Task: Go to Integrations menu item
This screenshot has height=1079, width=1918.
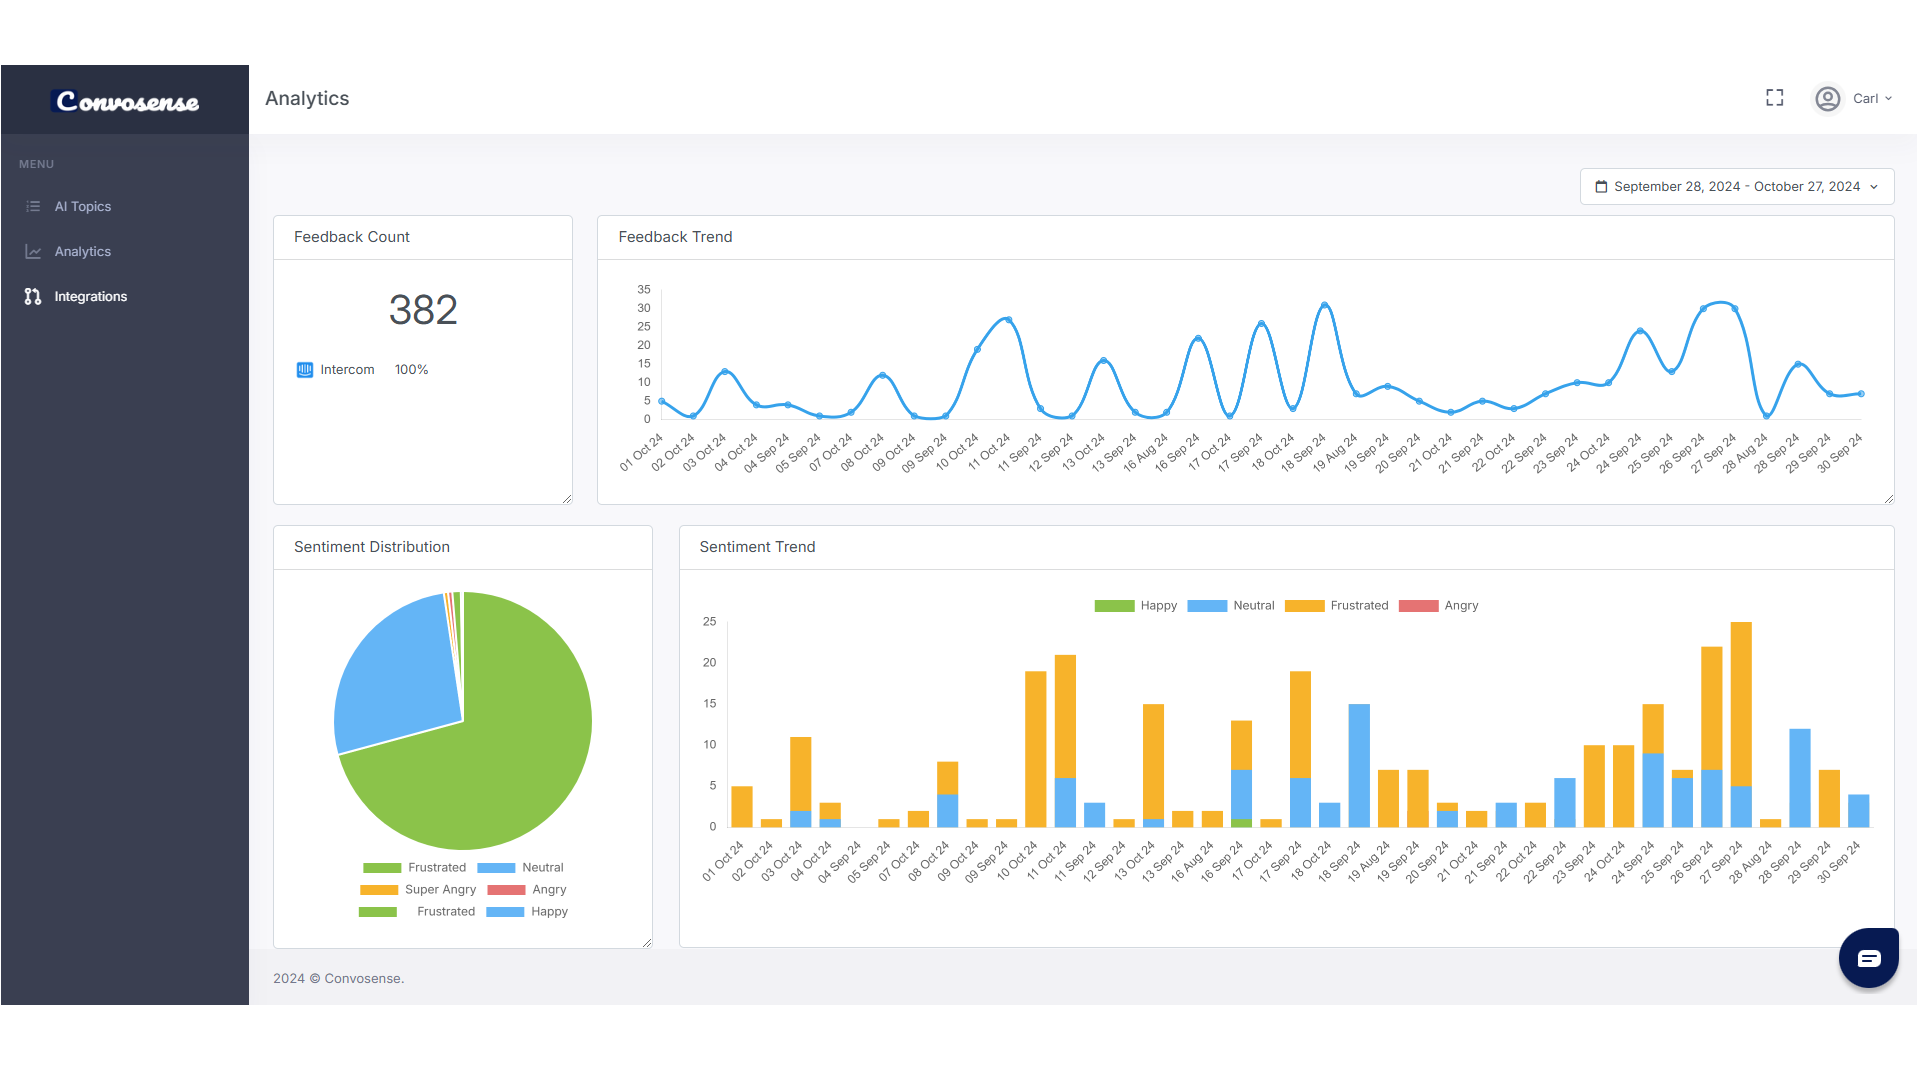Action: [x=90, y=297]
